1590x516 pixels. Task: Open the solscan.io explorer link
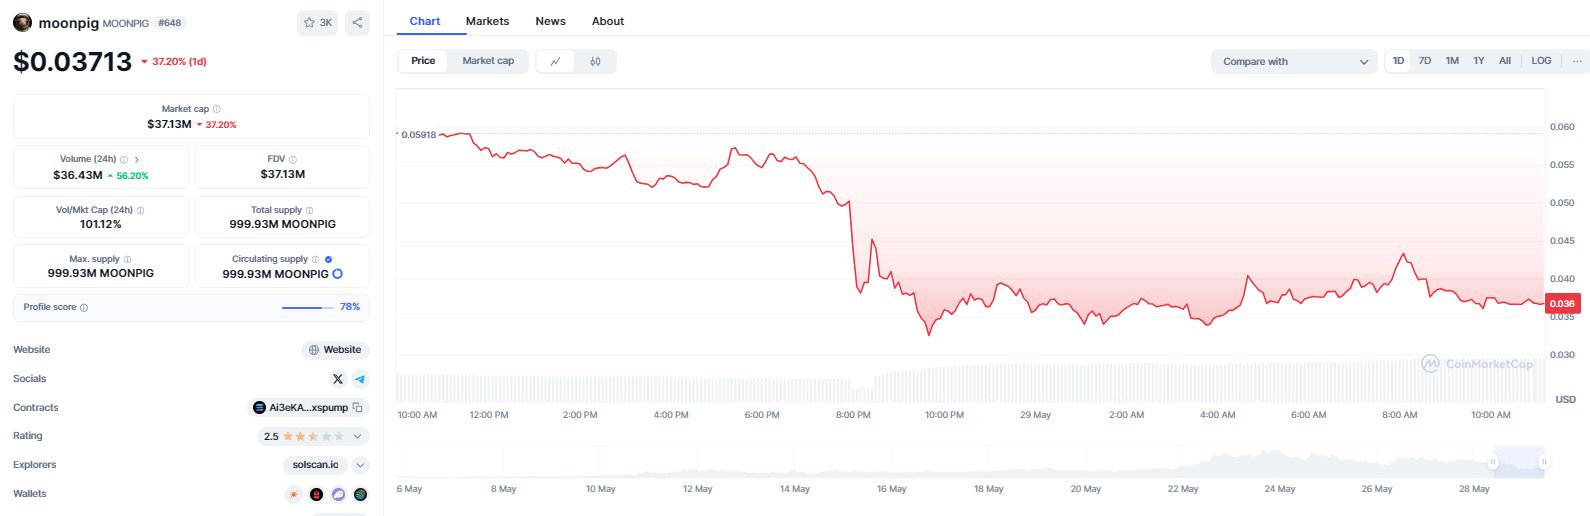tap(315, 465)
